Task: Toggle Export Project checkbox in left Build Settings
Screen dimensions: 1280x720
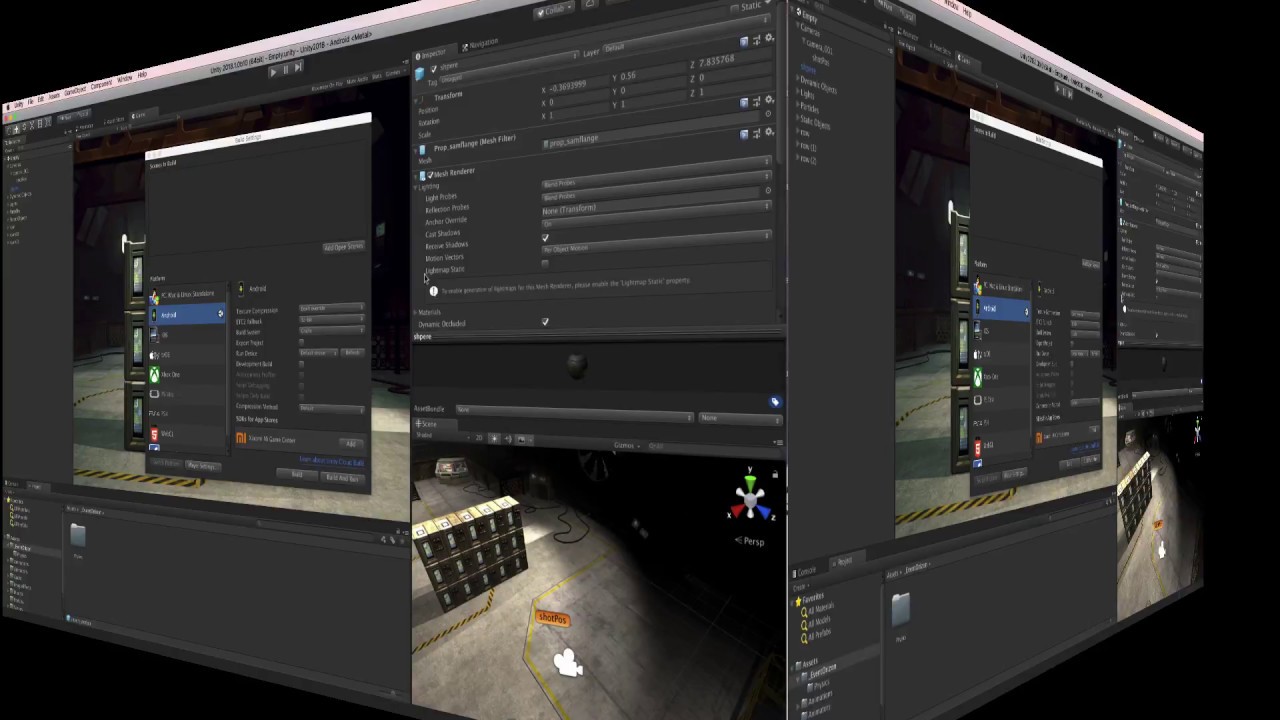Action: pyautogui.click(x=301, y=342)
